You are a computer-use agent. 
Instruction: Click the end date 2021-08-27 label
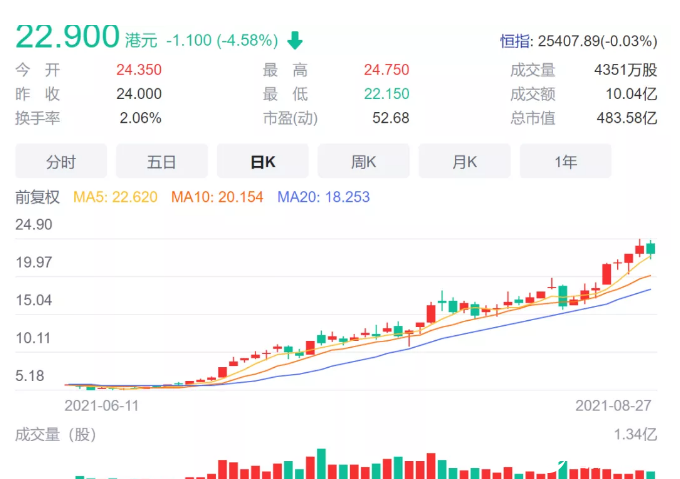pos(613,406)
